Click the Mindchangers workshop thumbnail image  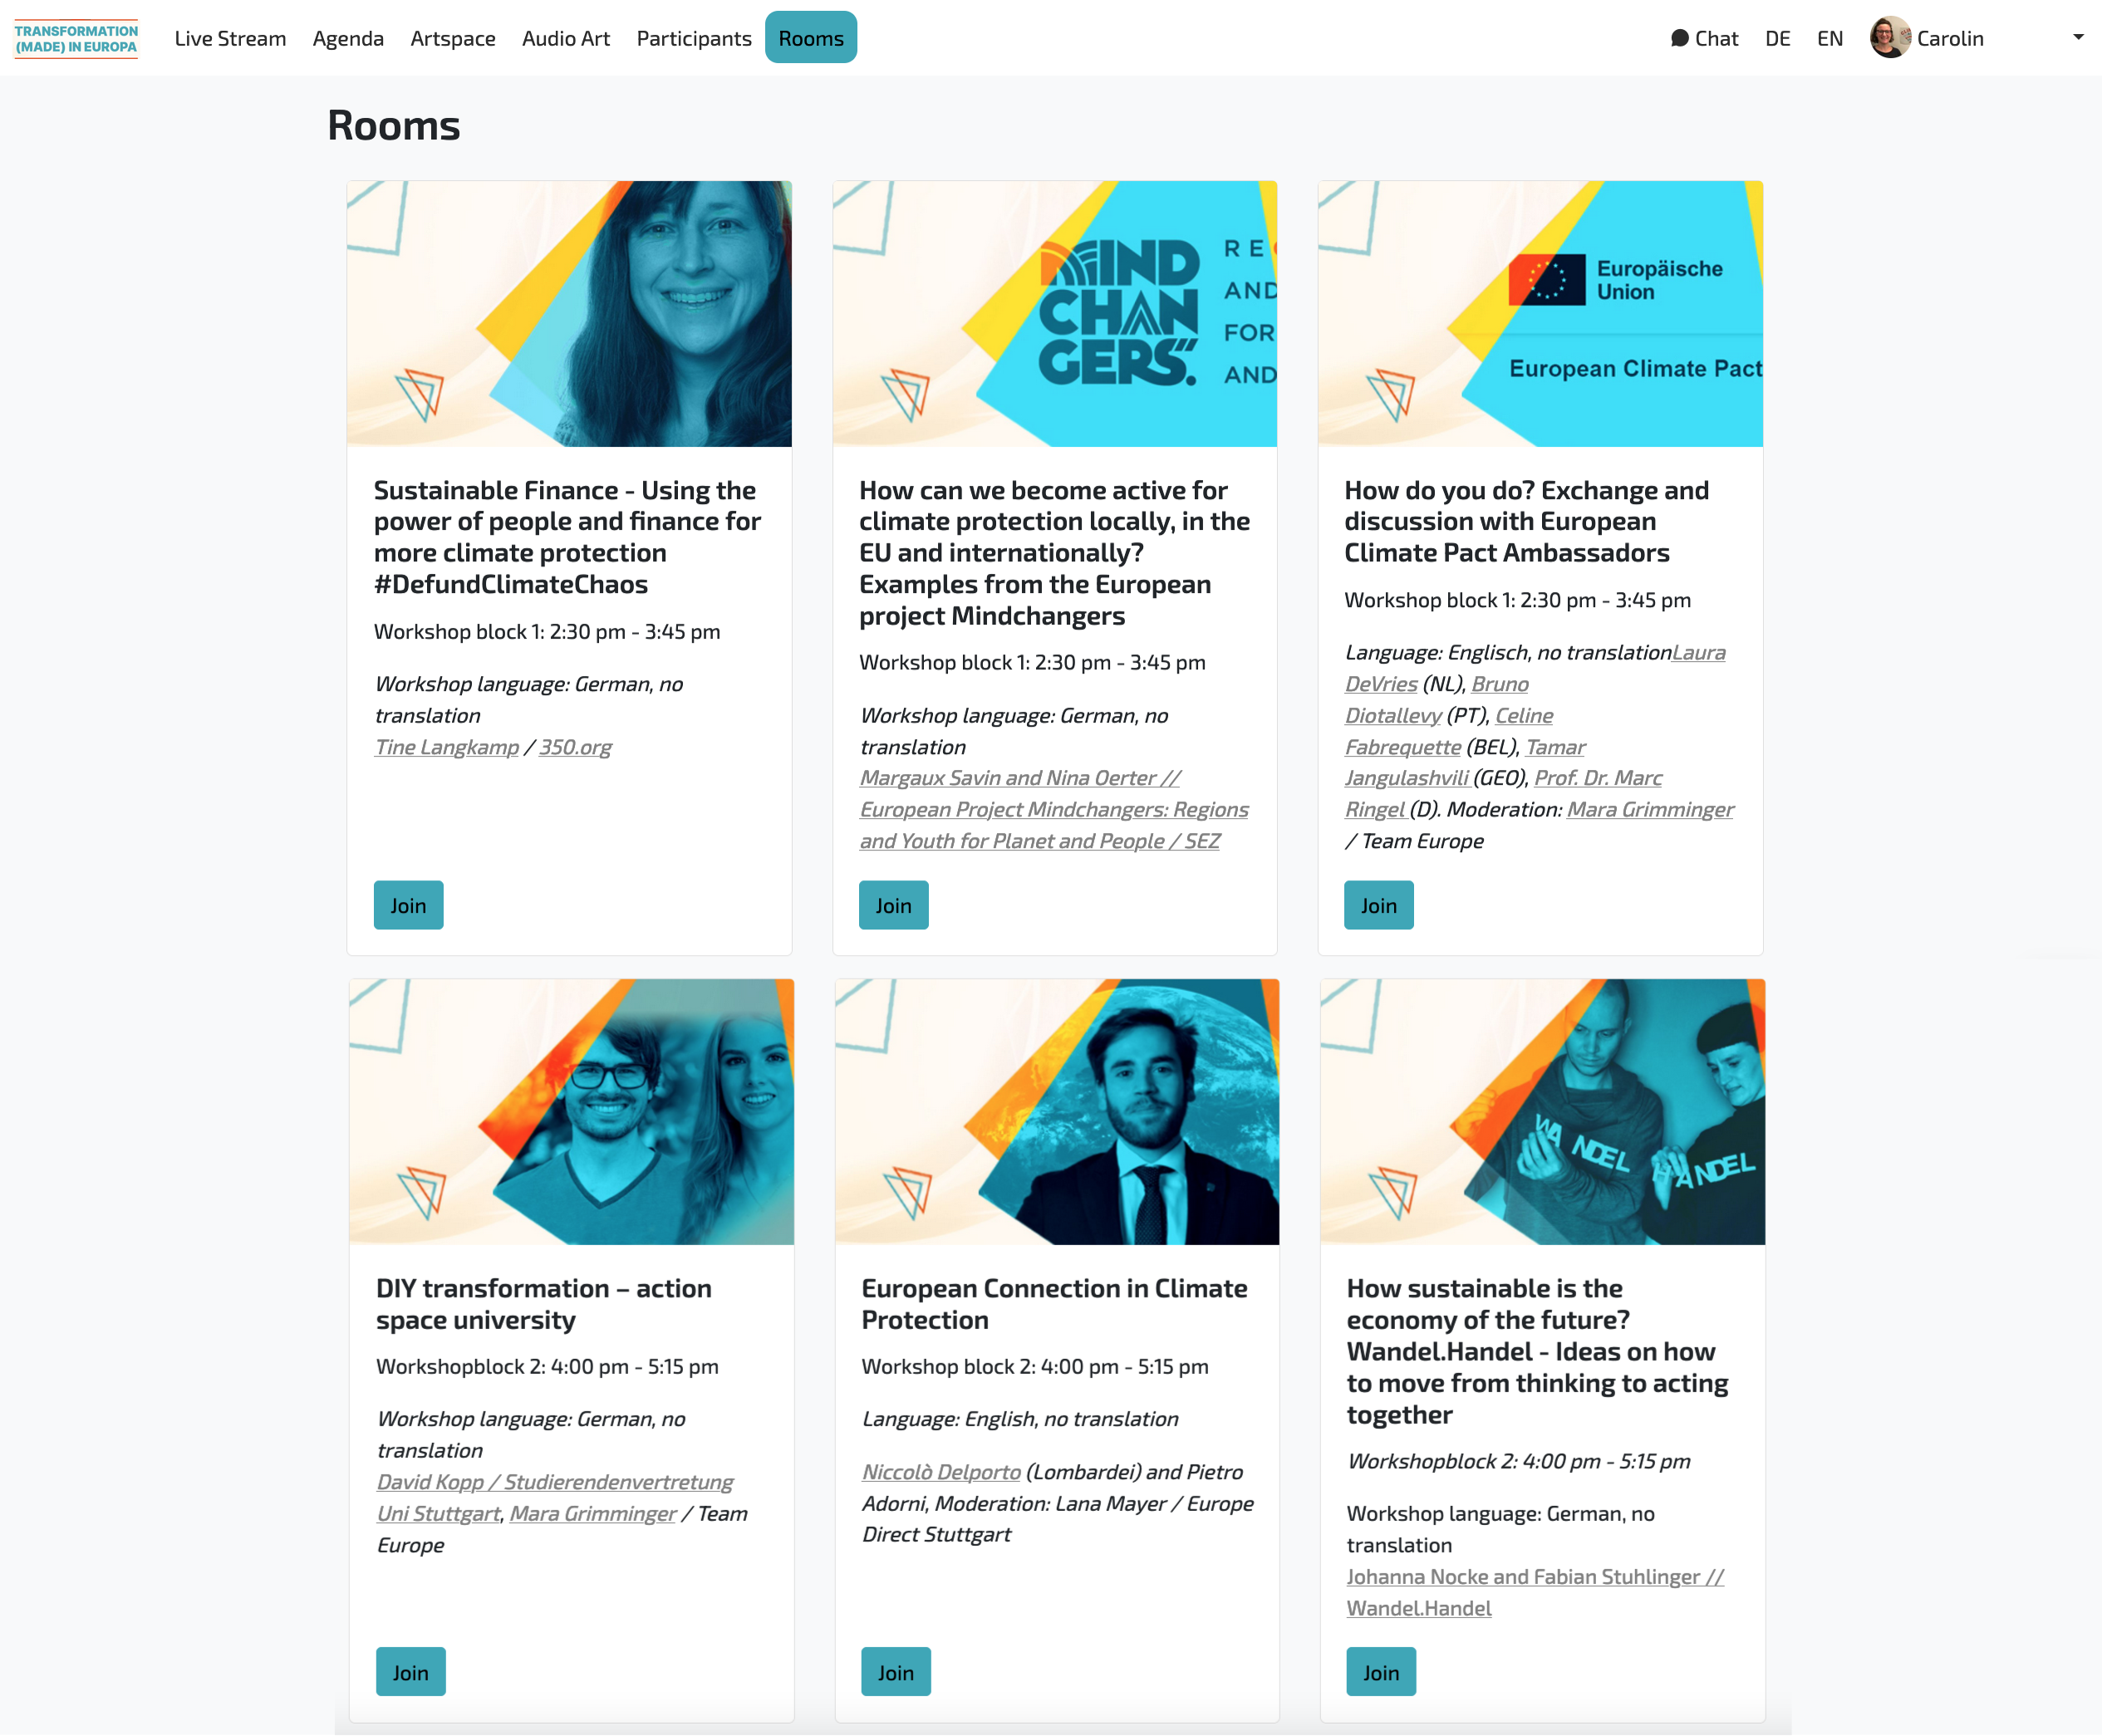1055,314
